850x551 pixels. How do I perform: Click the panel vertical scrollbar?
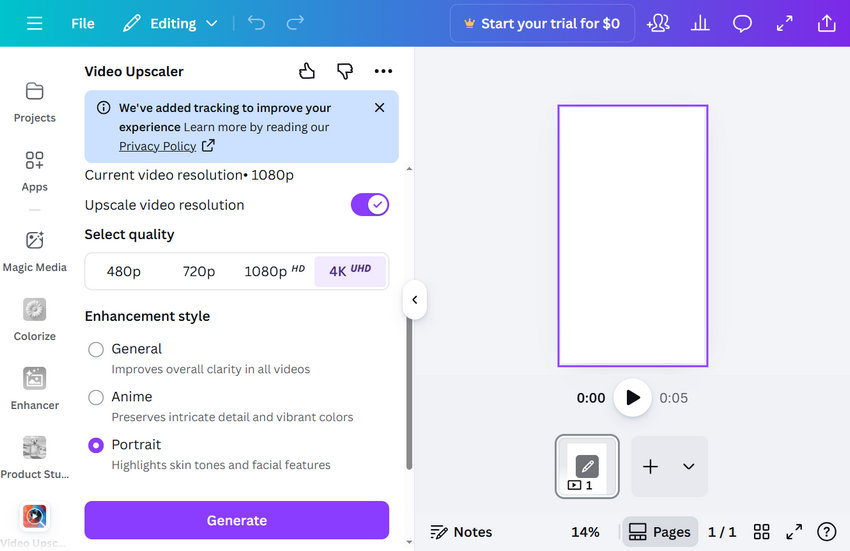pos(409,390)
